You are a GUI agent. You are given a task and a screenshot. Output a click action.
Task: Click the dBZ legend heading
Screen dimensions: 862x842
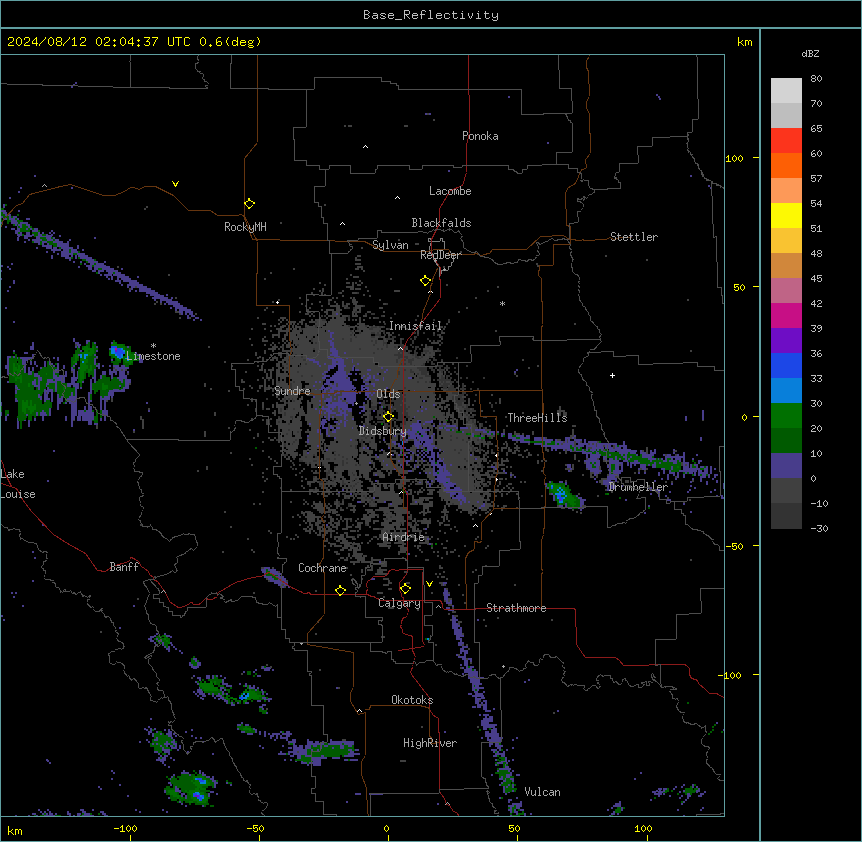(x=810, y=54)
